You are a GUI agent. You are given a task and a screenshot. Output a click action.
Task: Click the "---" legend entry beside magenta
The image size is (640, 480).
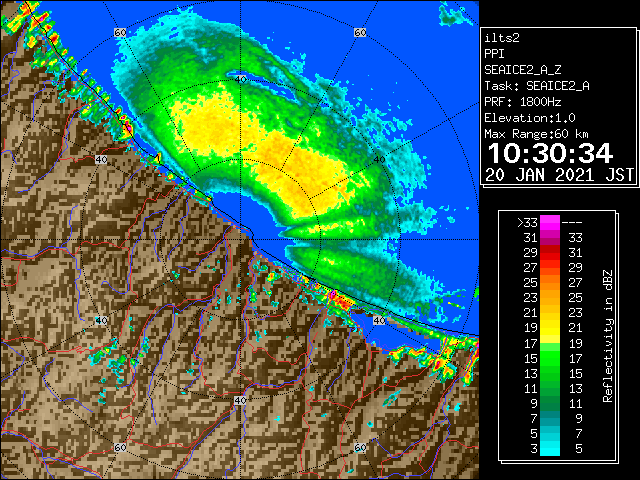(x=572, y=223)
